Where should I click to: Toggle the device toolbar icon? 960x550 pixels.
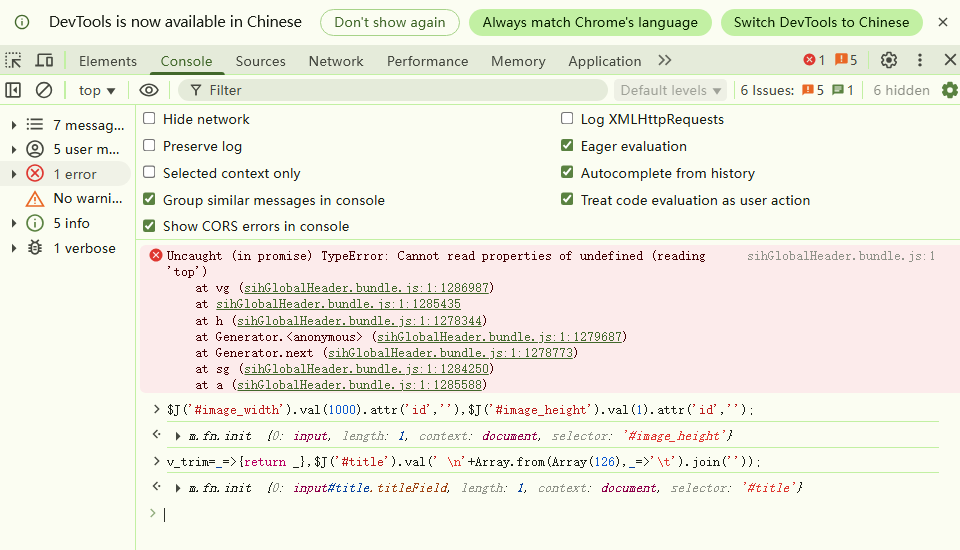[x=44, y=61]
